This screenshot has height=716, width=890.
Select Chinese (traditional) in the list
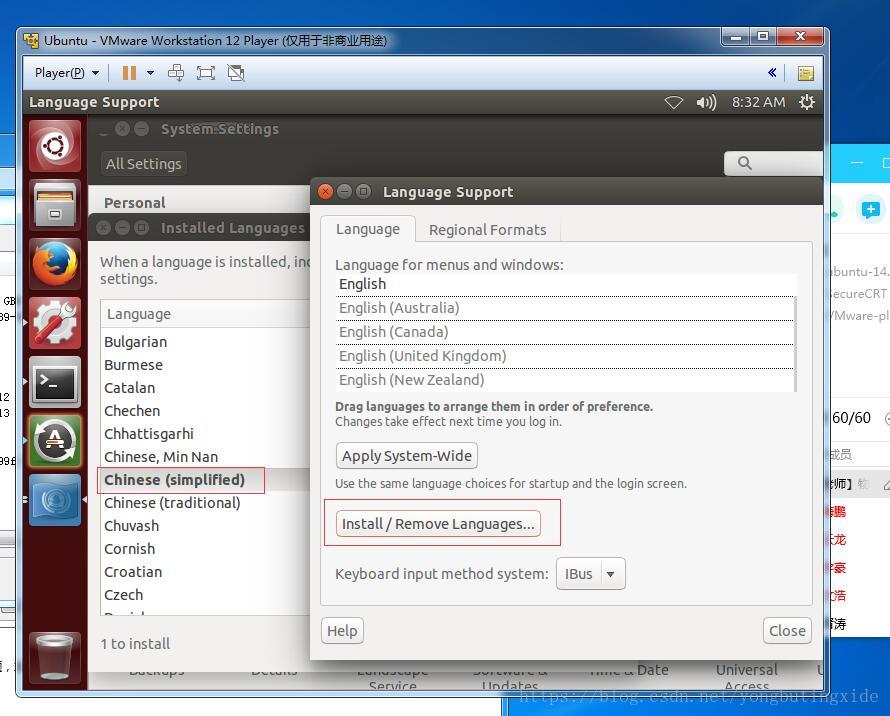(x=205, y=503)
